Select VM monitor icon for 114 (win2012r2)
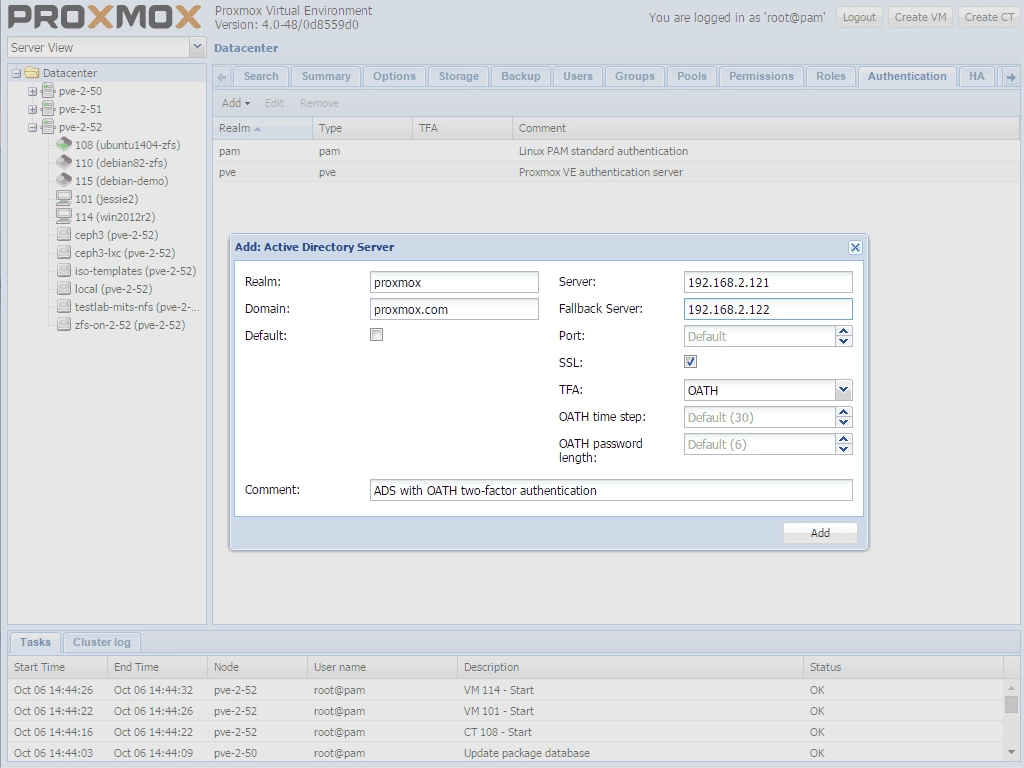 64,216
